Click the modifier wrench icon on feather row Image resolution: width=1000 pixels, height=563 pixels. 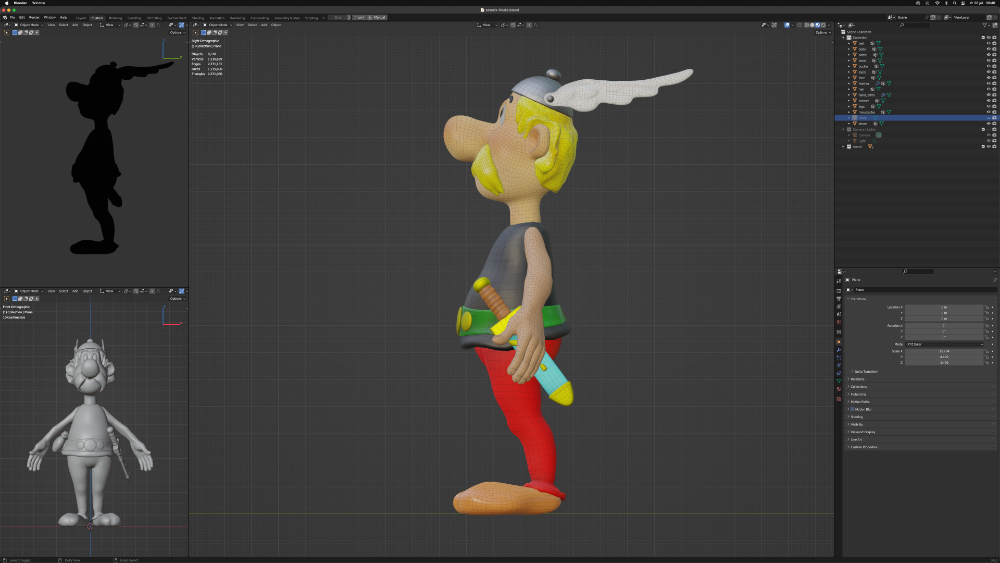tap(878, 84)
